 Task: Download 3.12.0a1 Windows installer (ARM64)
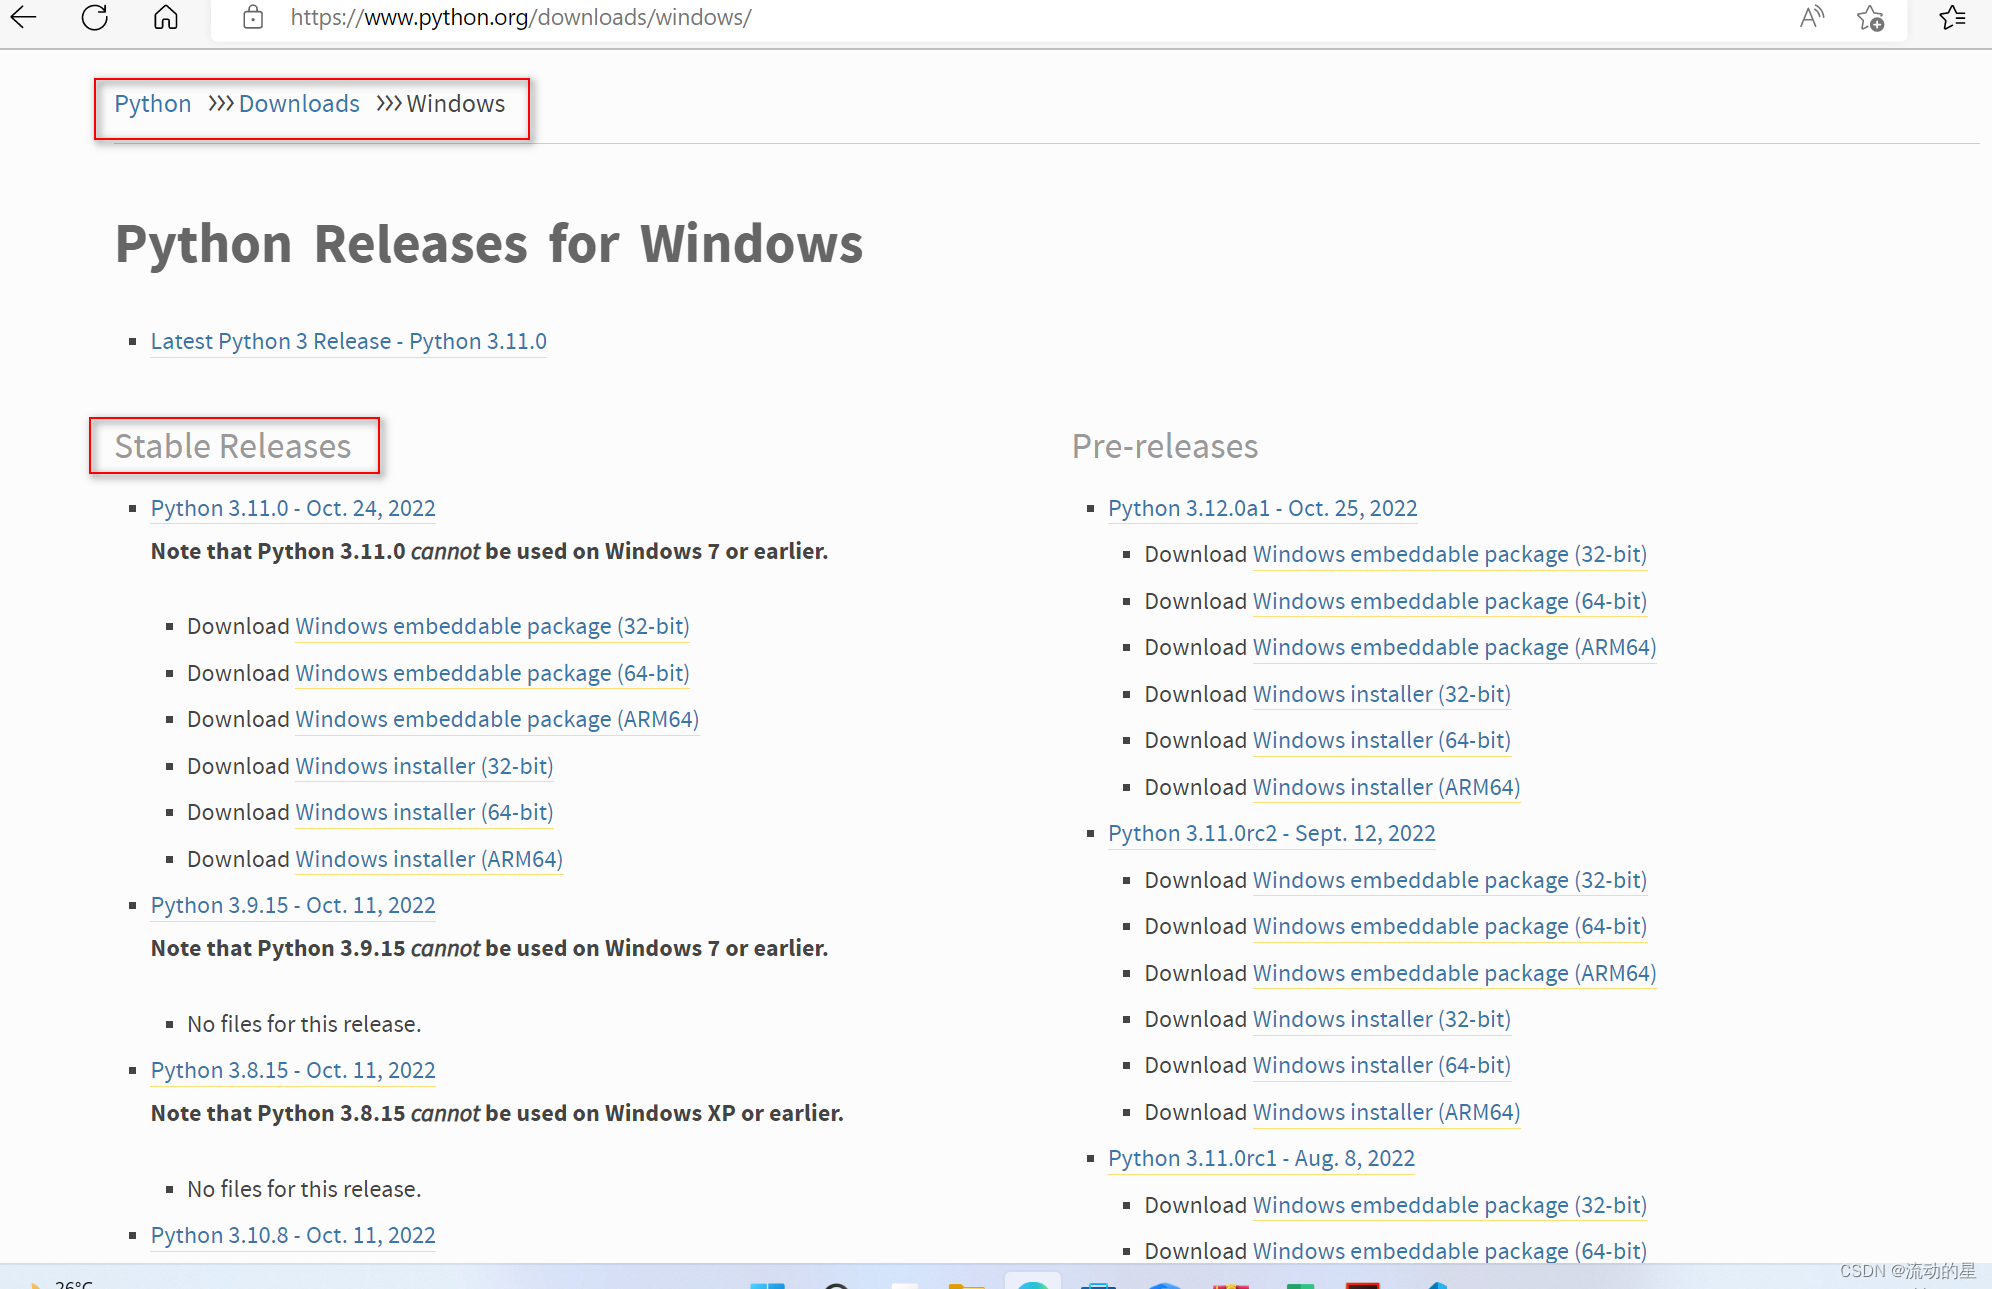point(1386,787)
